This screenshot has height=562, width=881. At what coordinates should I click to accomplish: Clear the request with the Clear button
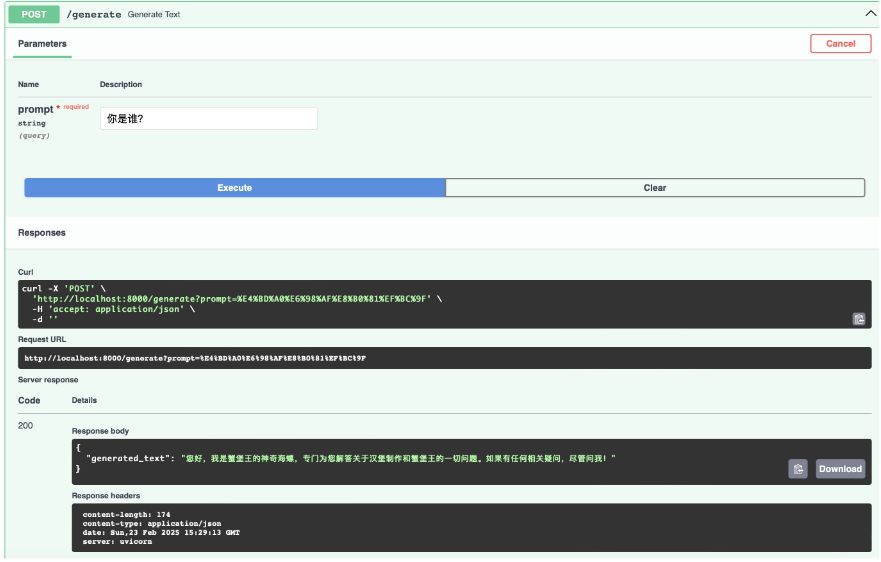pos(655,188)
